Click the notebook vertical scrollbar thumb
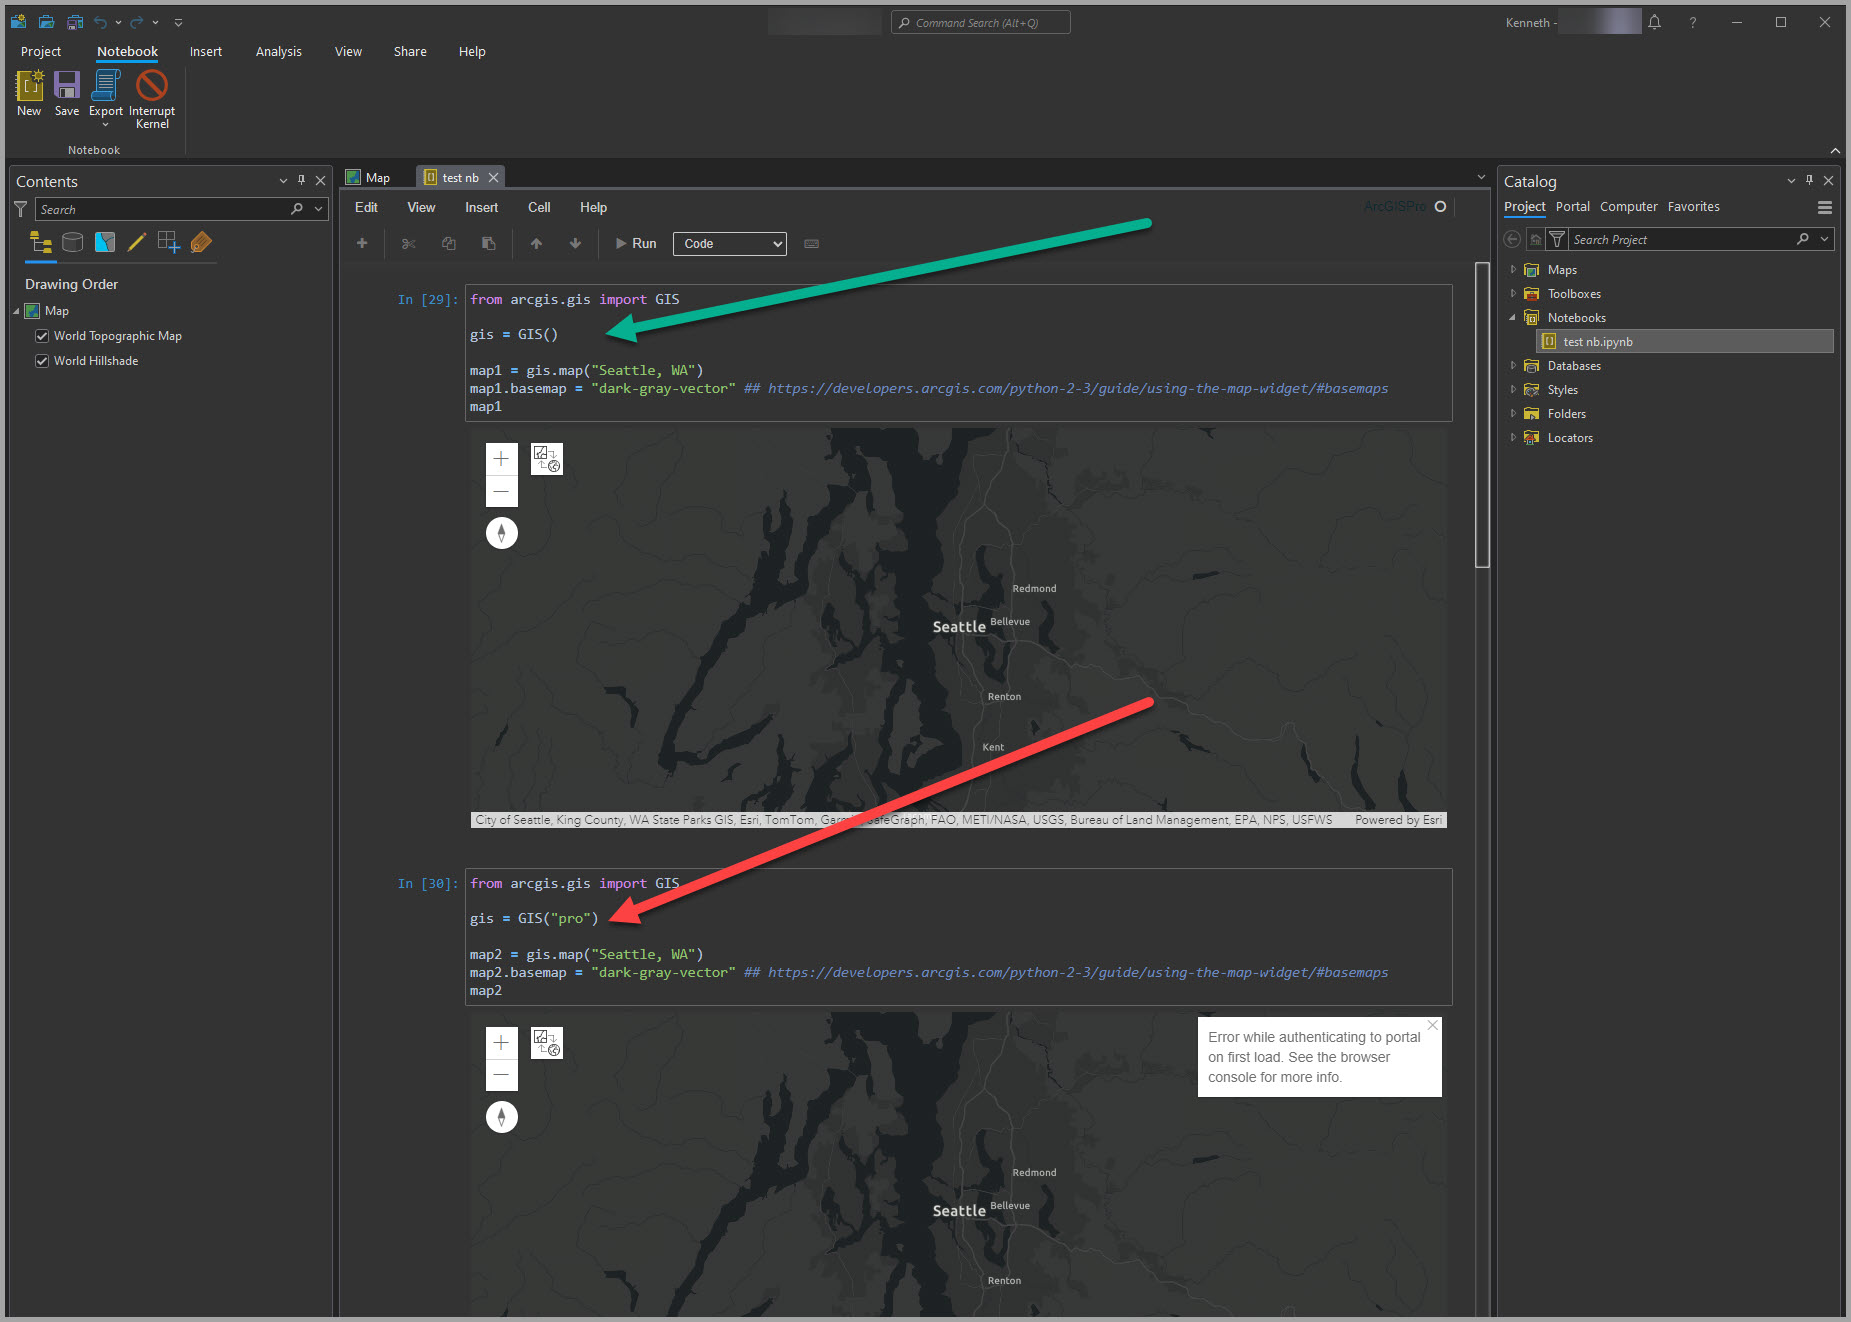Viewport: 1851px width, 1322px height. click(x=1482, y=415)
